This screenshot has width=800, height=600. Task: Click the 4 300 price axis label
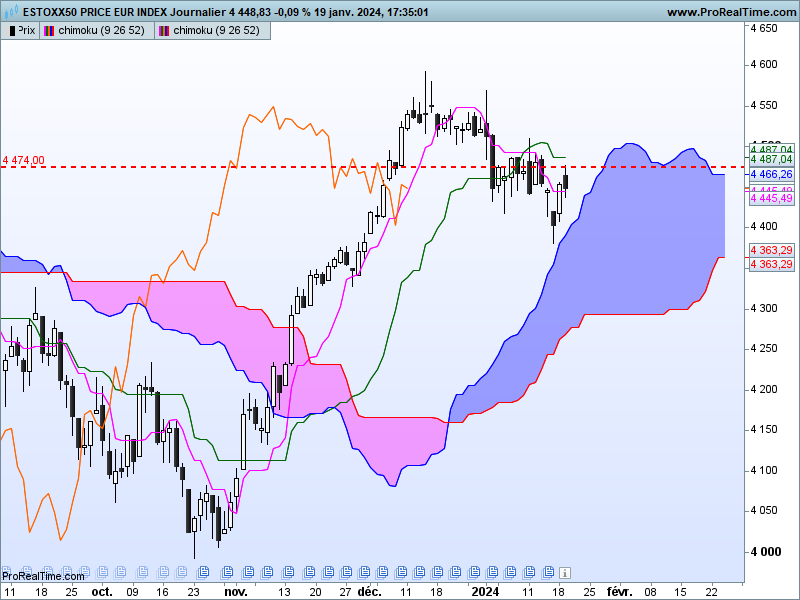click(764, 308)
